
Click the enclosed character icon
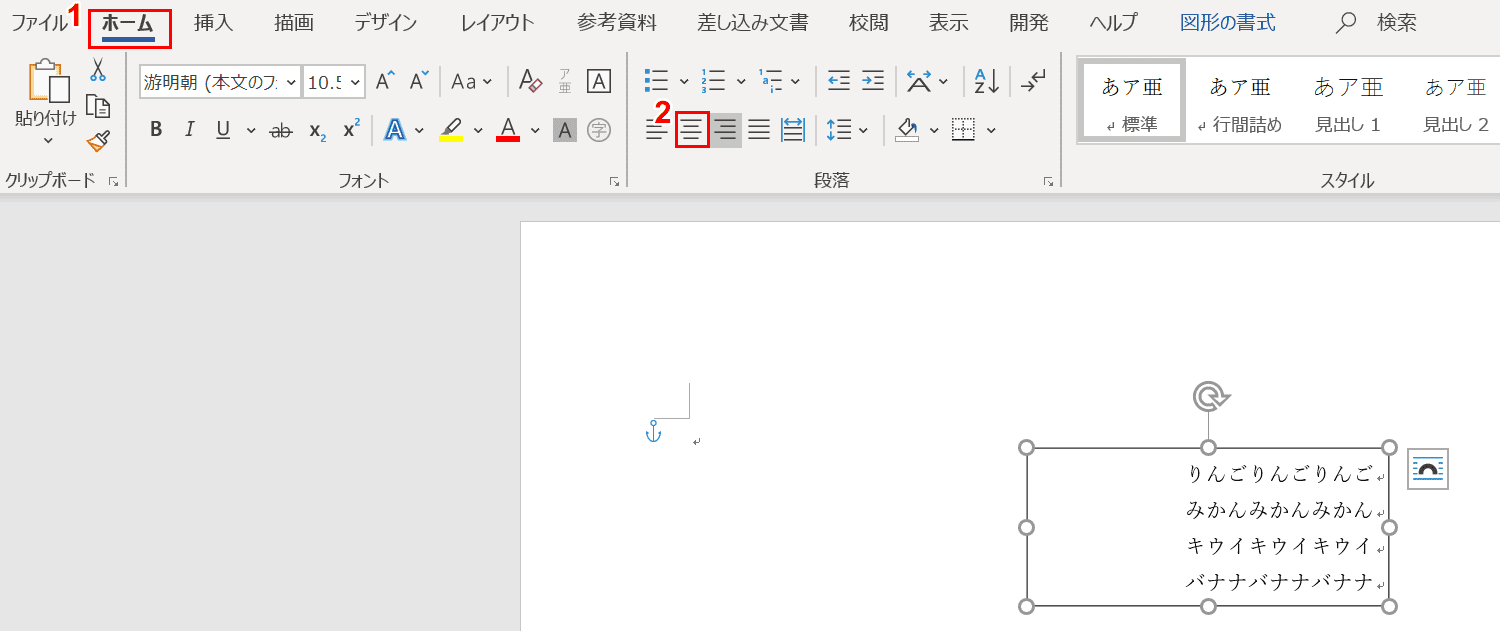pos(599,130)
